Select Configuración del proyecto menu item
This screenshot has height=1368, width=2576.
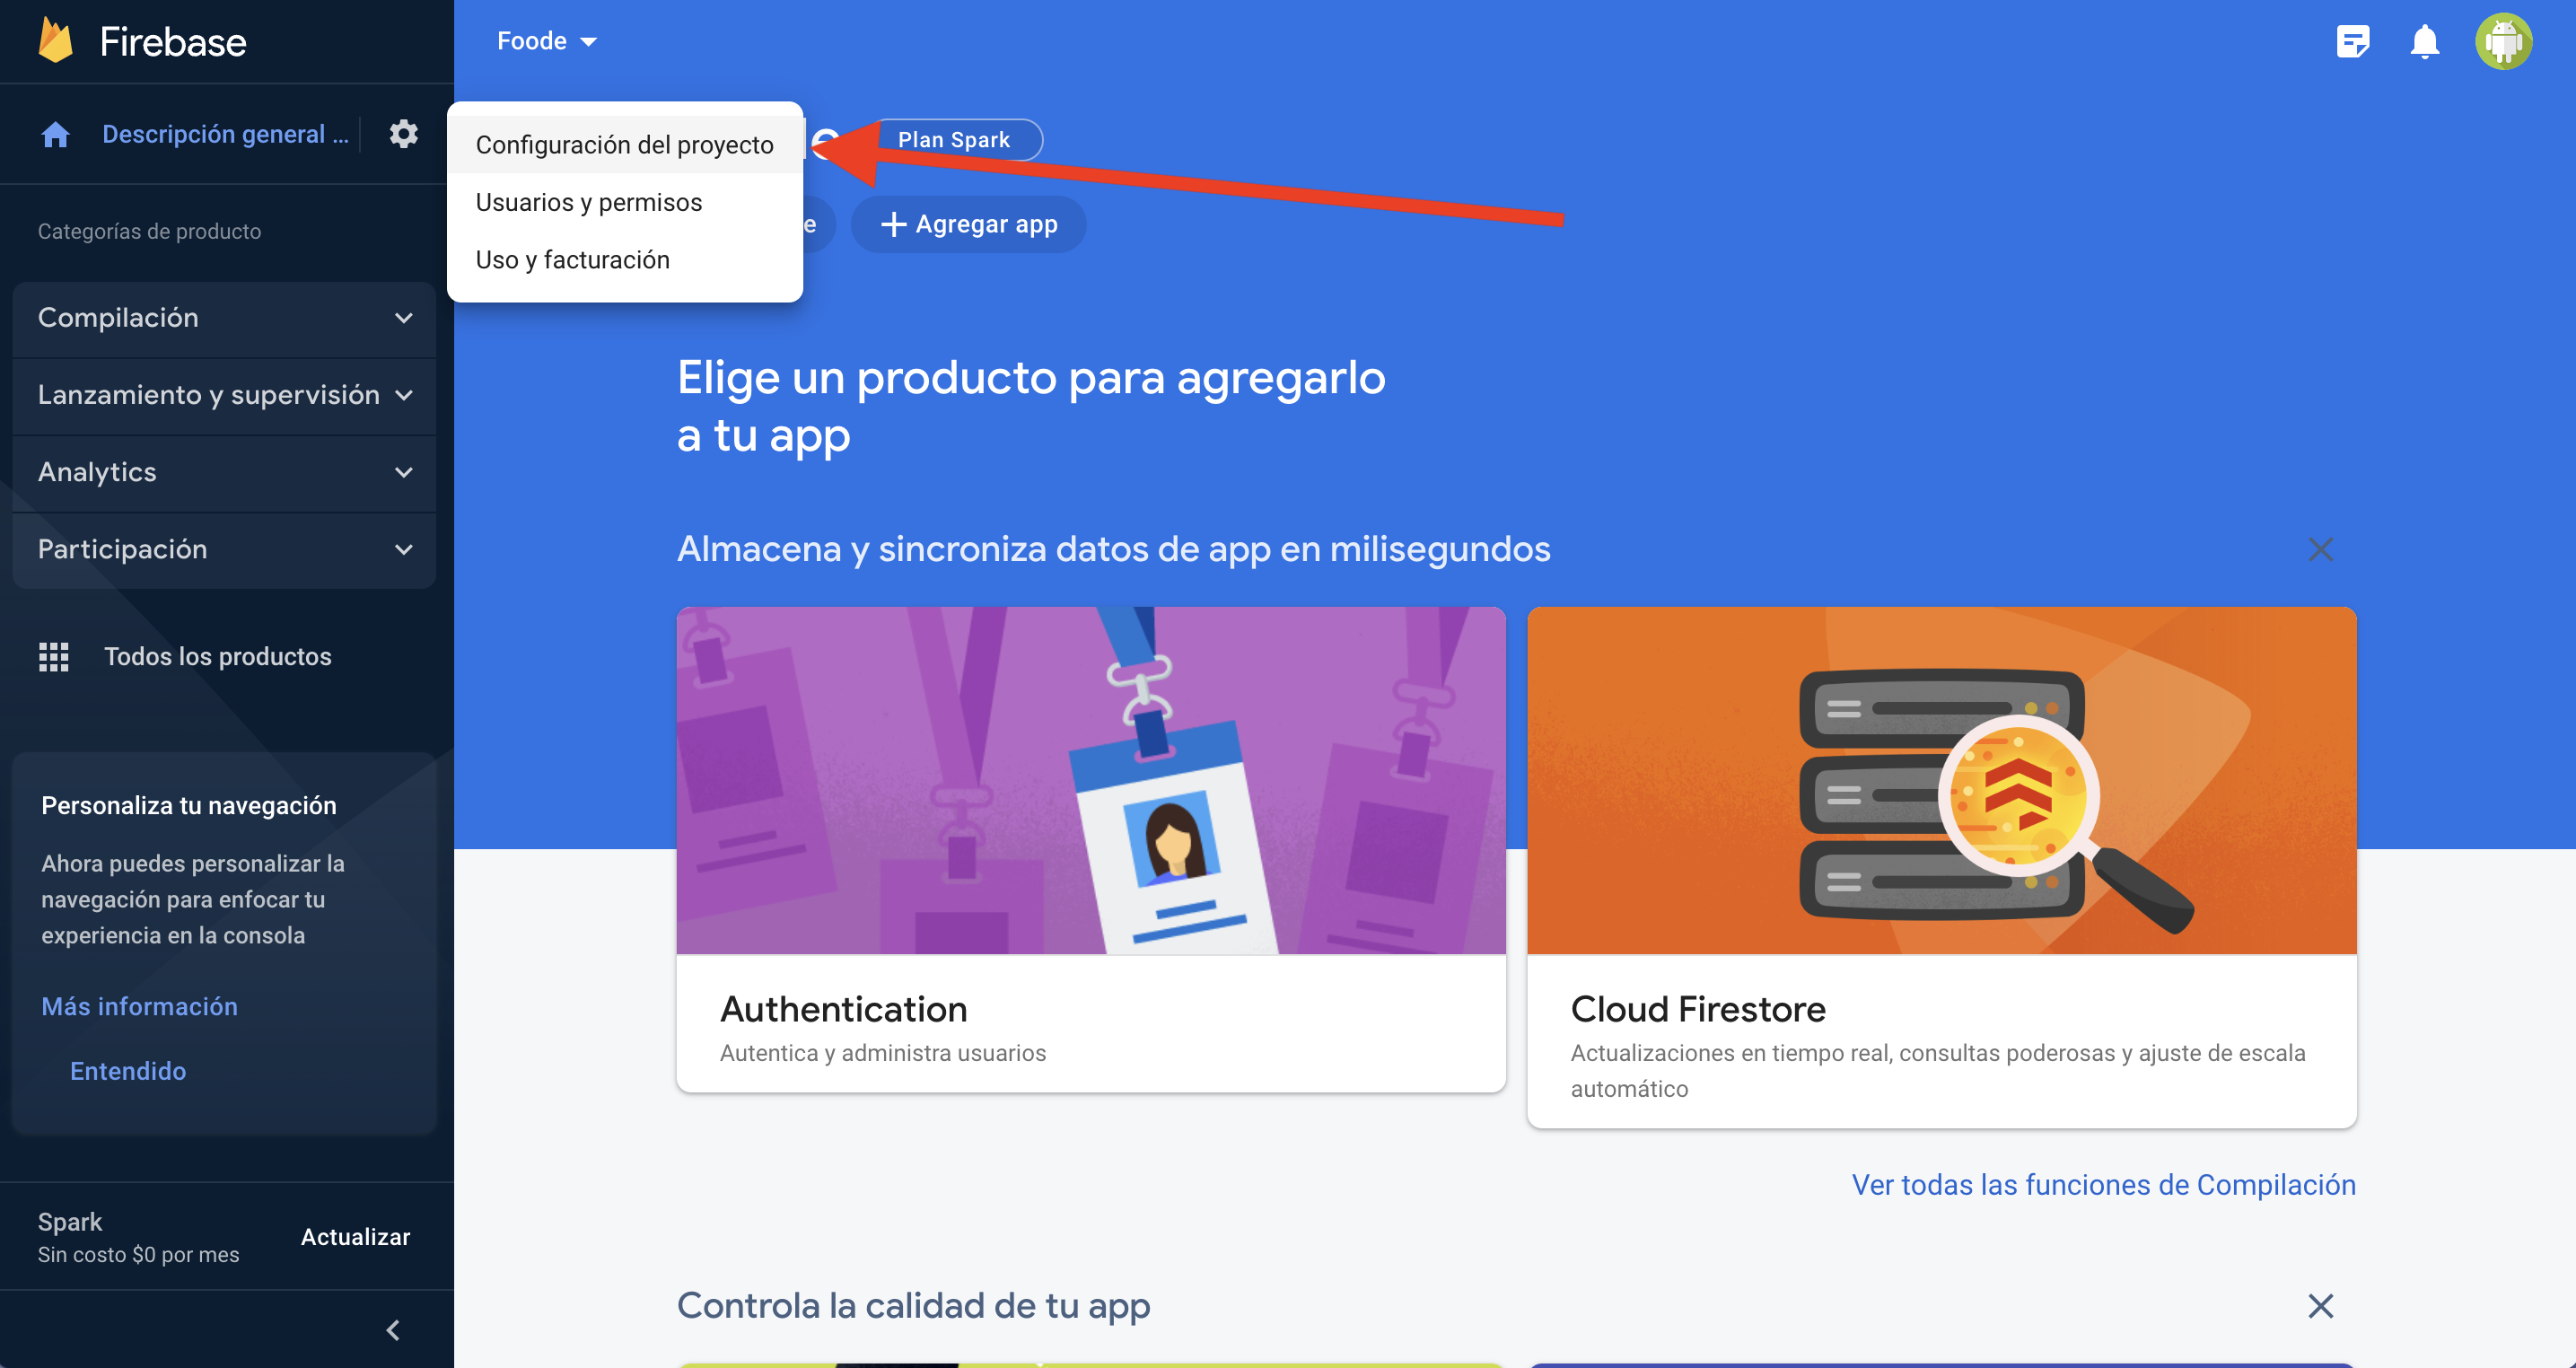click(625, 144)
